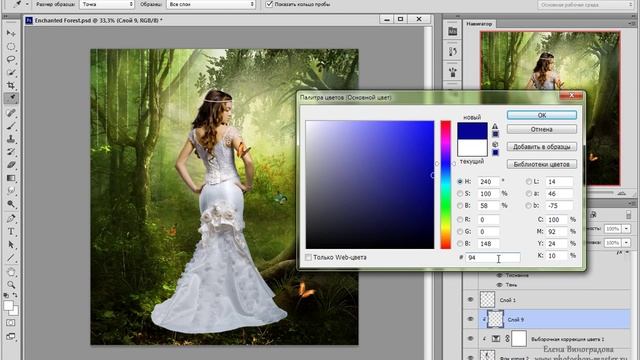The width and height of the screenshot is (640, 360).
Task: Open the layer opacity dropdown arrow
Action: pos(626,229)
